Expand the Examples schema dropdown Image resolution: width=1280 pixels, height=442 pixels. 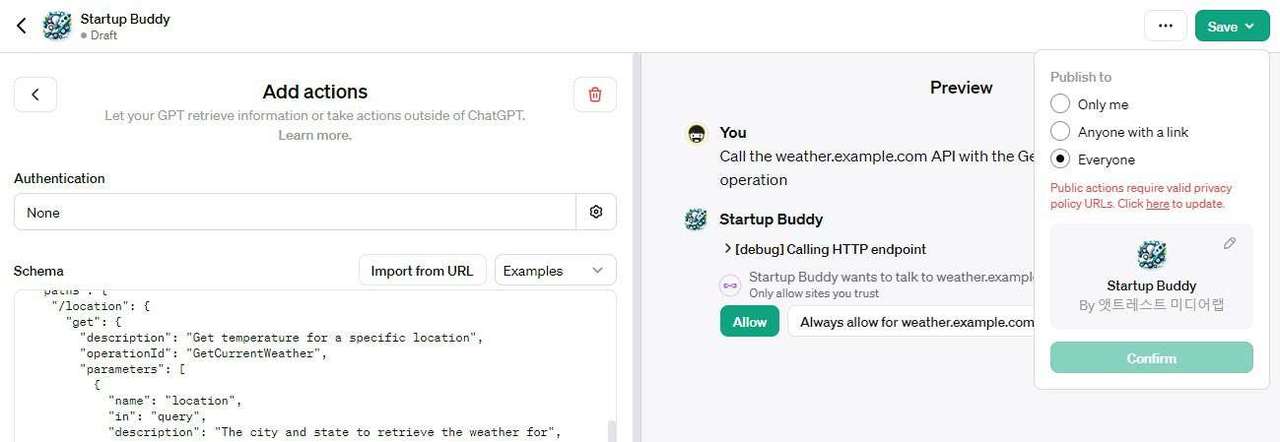(556, 270)
